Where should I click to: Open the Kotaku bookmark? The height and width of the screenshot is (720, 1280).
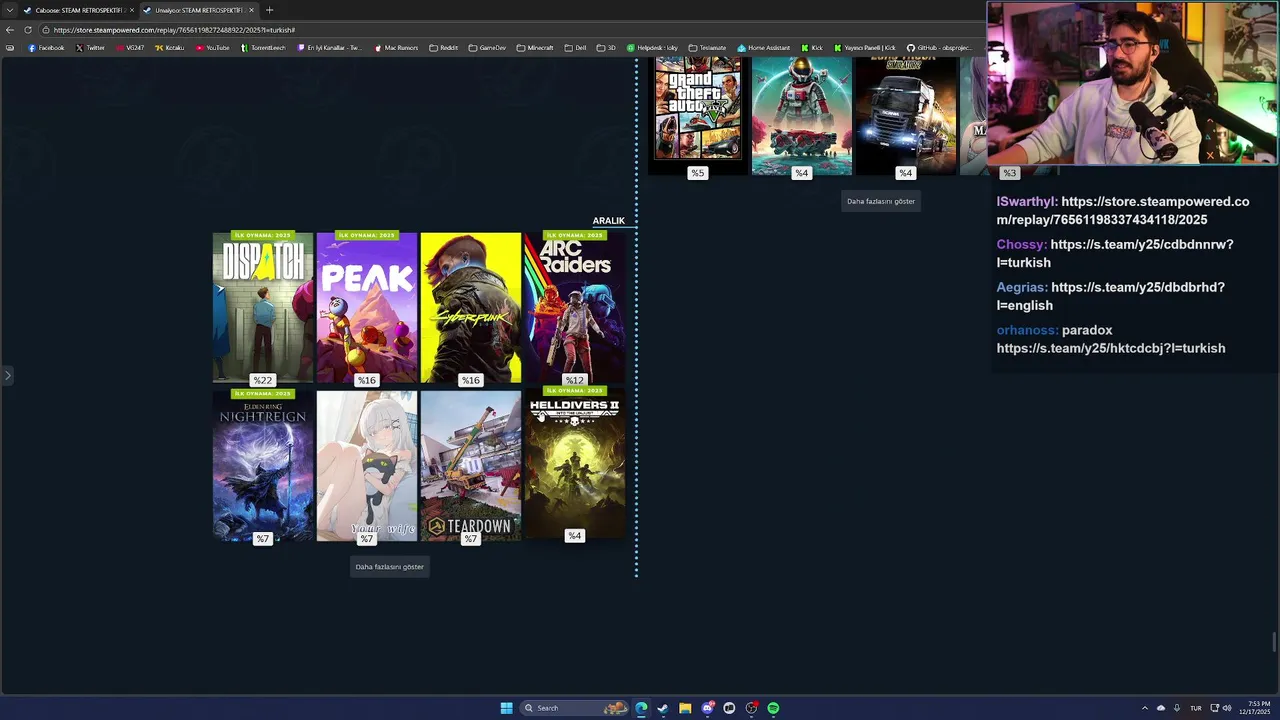169,48
